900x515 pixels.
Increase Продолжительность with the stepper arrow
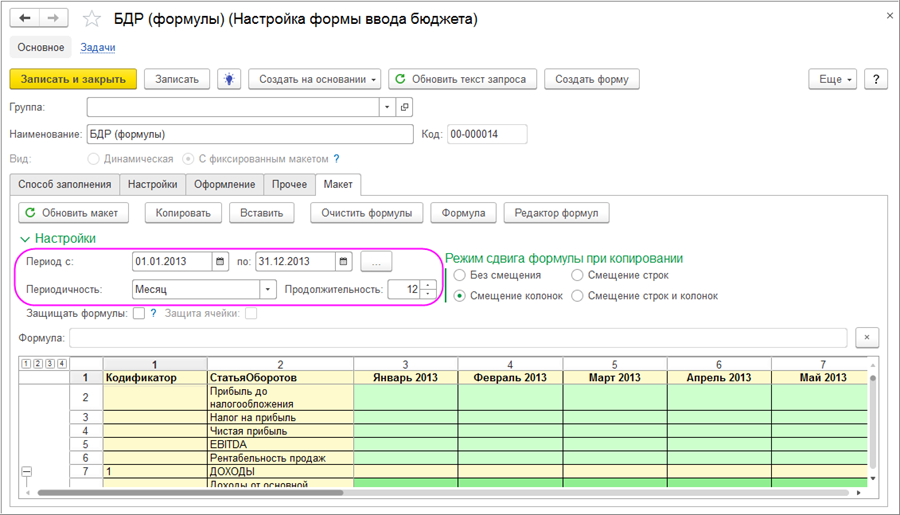tap(429, 285)
